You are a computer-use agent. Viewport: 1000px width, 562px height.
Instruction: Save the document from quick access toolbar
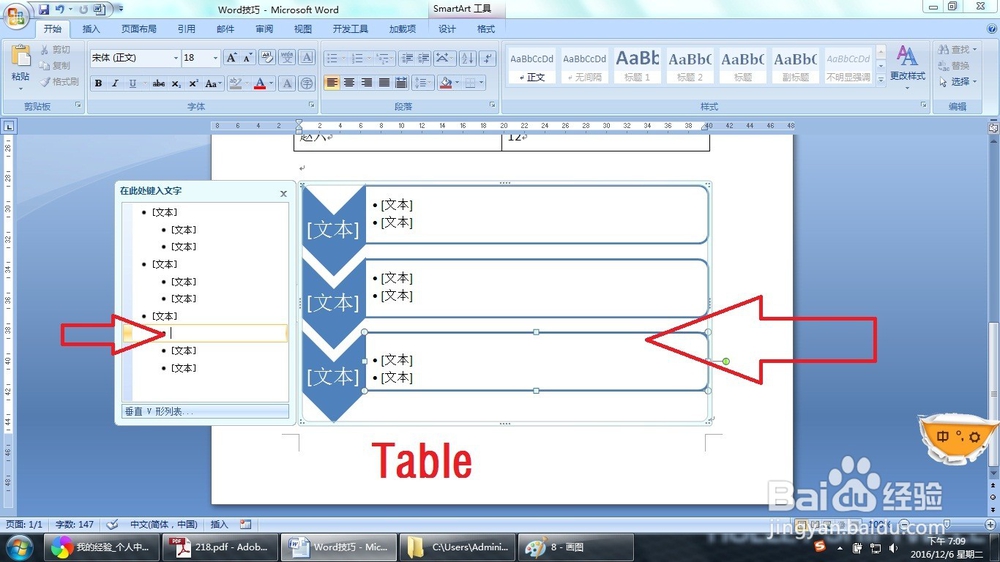click(44, 10)
